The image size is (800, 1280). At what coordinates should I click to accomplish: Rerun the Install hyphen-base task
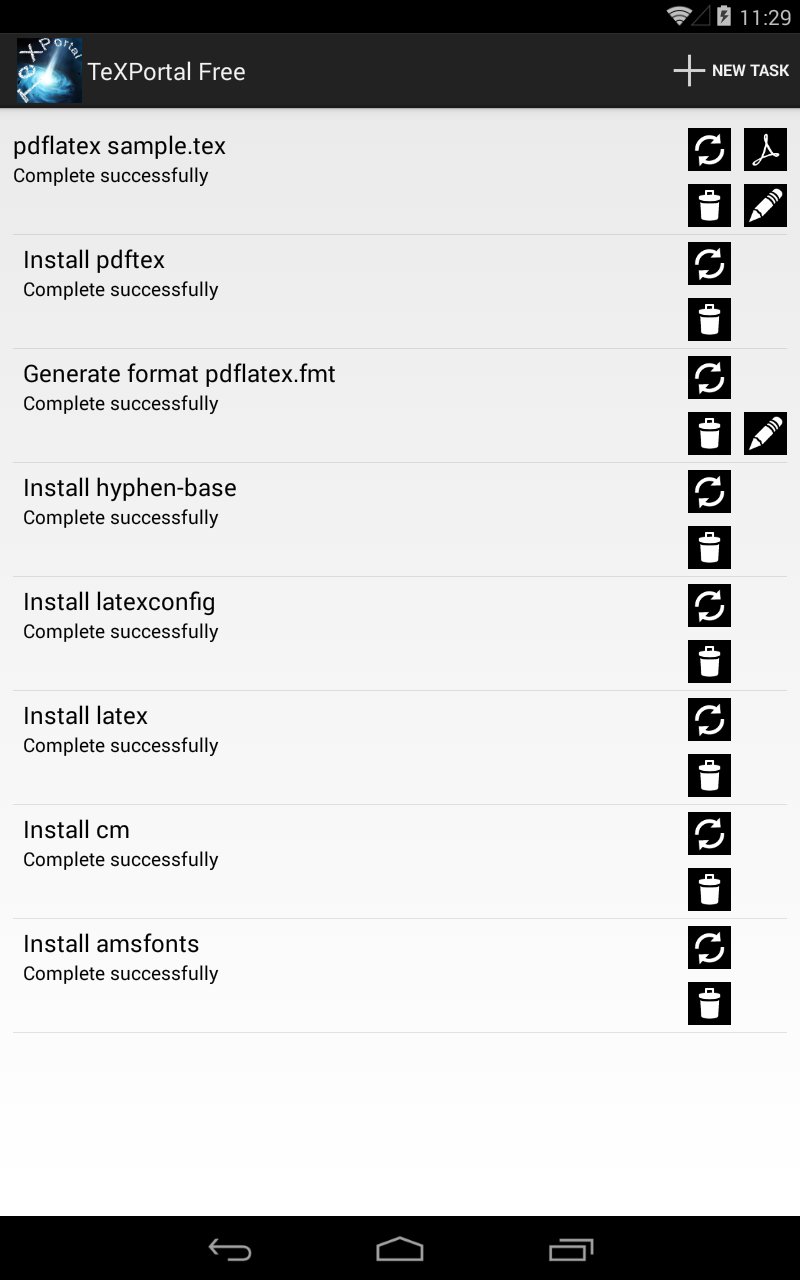(x=709, y=492)
